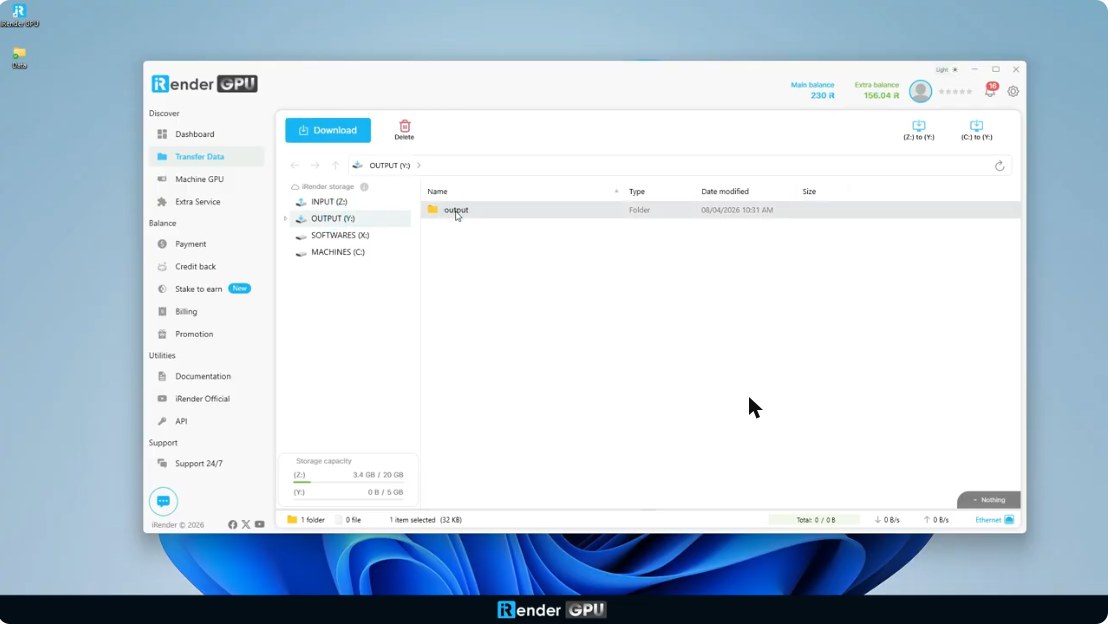Click the Machine GPU sidebar icon
1108x624 pixels.
pyautogui.click(x=162, y=179)
